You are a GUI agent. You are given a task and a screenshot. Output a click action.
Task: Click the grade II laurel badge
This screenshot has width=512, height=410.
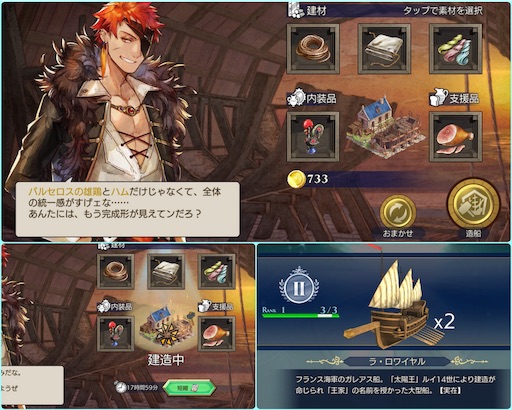[299, 286]
